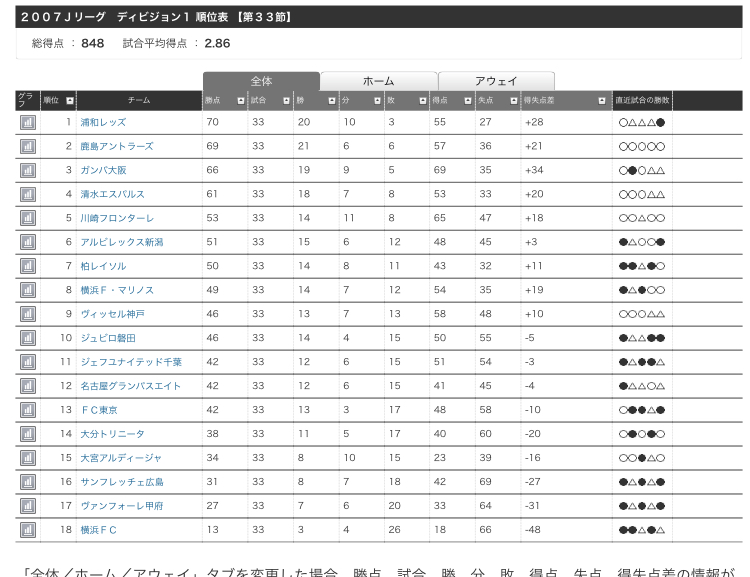Open graph icon for ヴィッセル神戸 row

point(28,314)
